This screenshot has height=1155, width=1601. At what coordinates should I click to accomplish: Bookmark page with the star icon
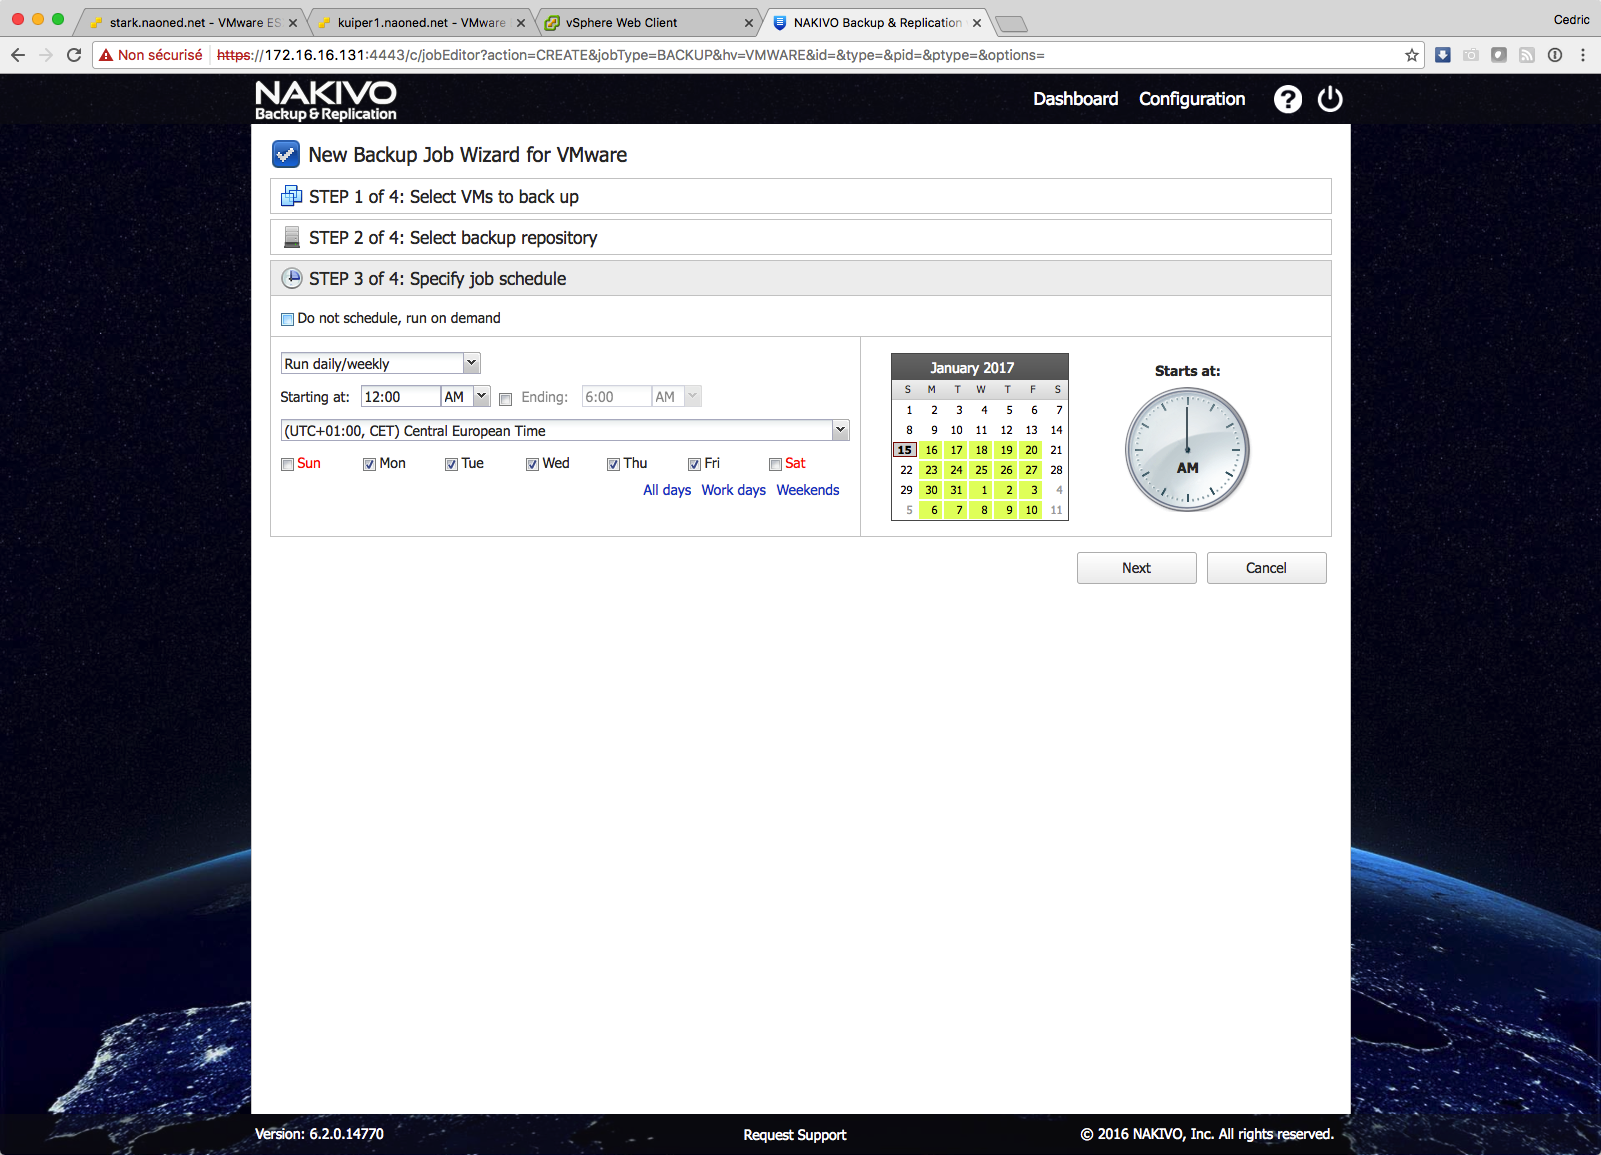click(x=1411, y=55)
